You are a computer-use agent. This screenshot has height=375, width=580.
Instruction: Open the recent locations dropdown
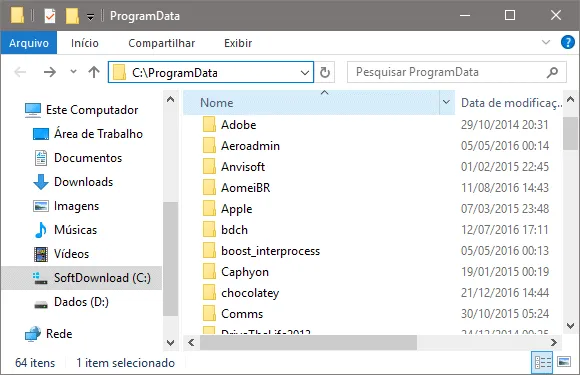[73, 71]
